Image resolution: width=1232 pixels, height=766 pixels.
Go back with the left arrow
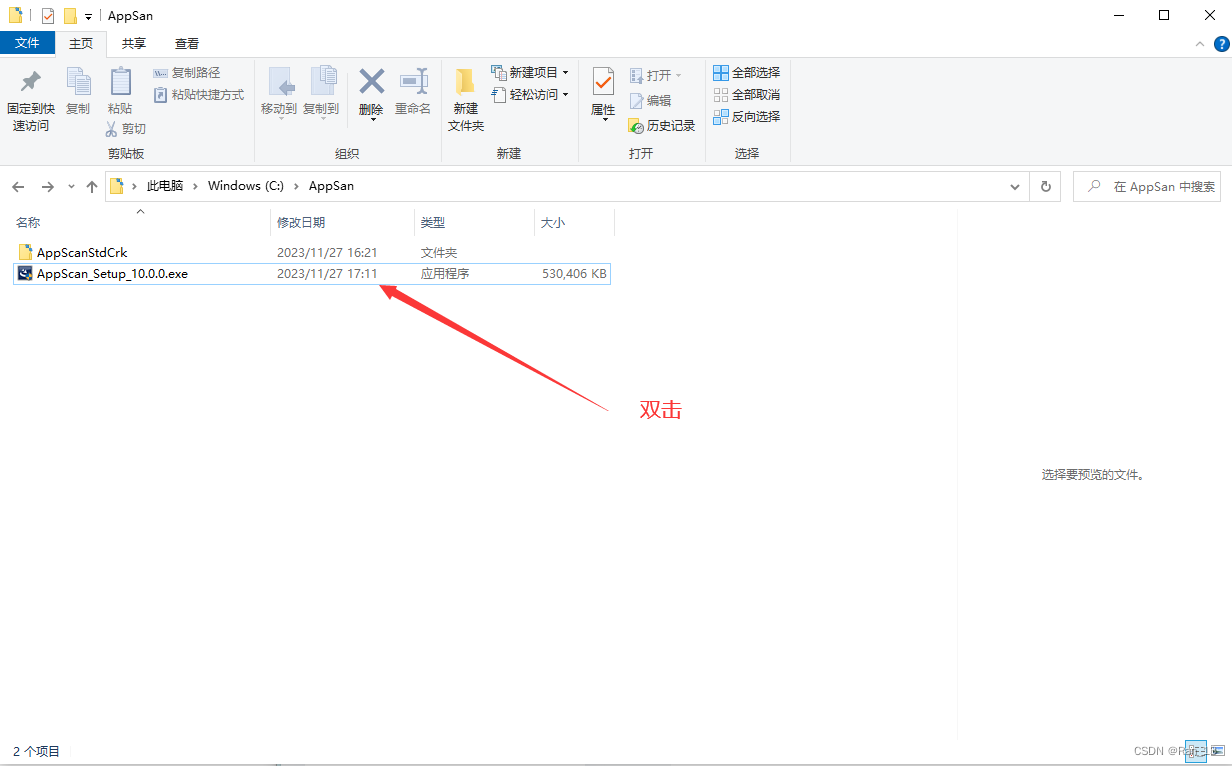[x=18, y=187]
